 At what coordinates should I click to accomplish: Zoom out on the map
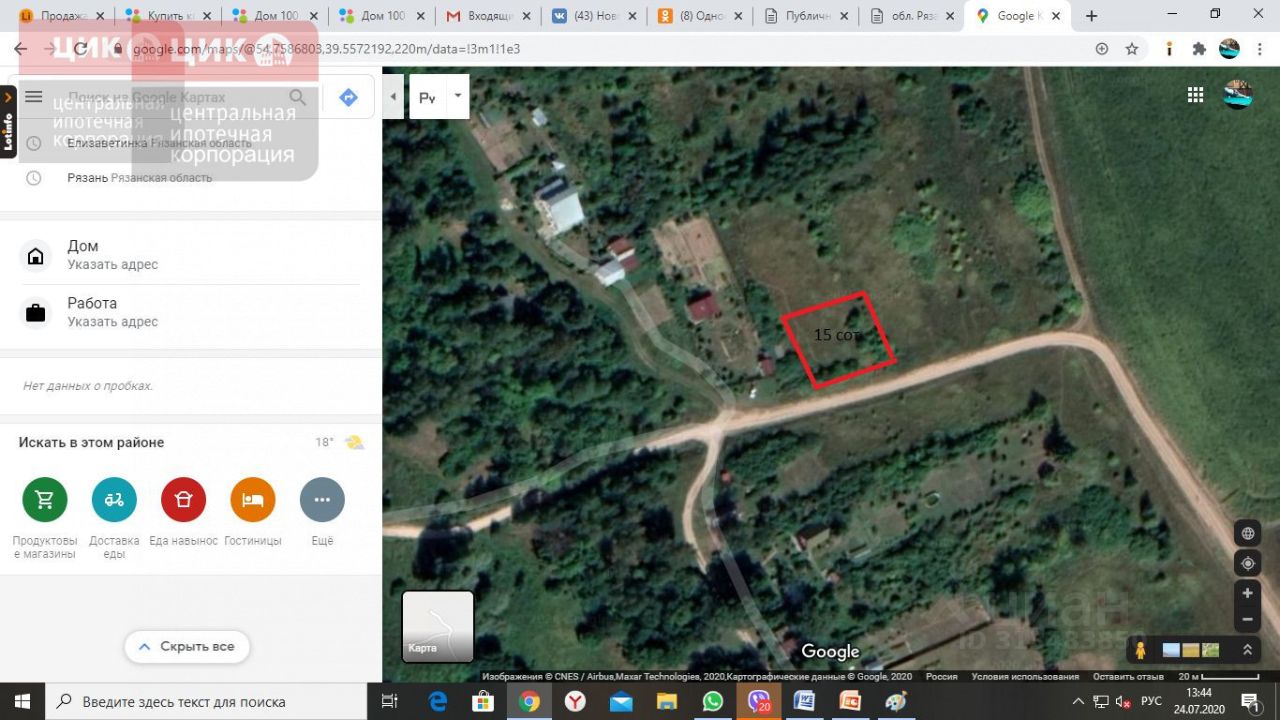click(1247, 619)
